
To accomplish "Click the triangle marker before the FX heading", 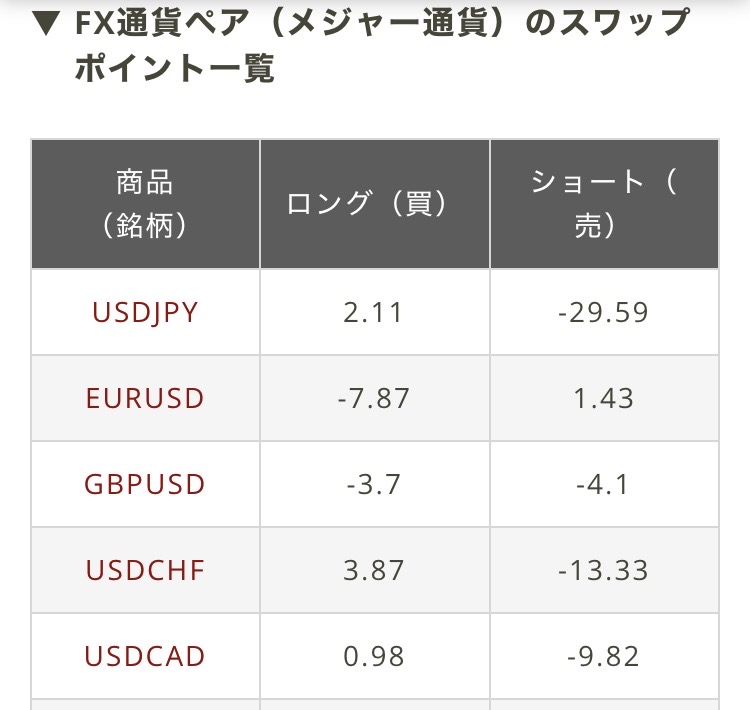I will coord(46,23).
